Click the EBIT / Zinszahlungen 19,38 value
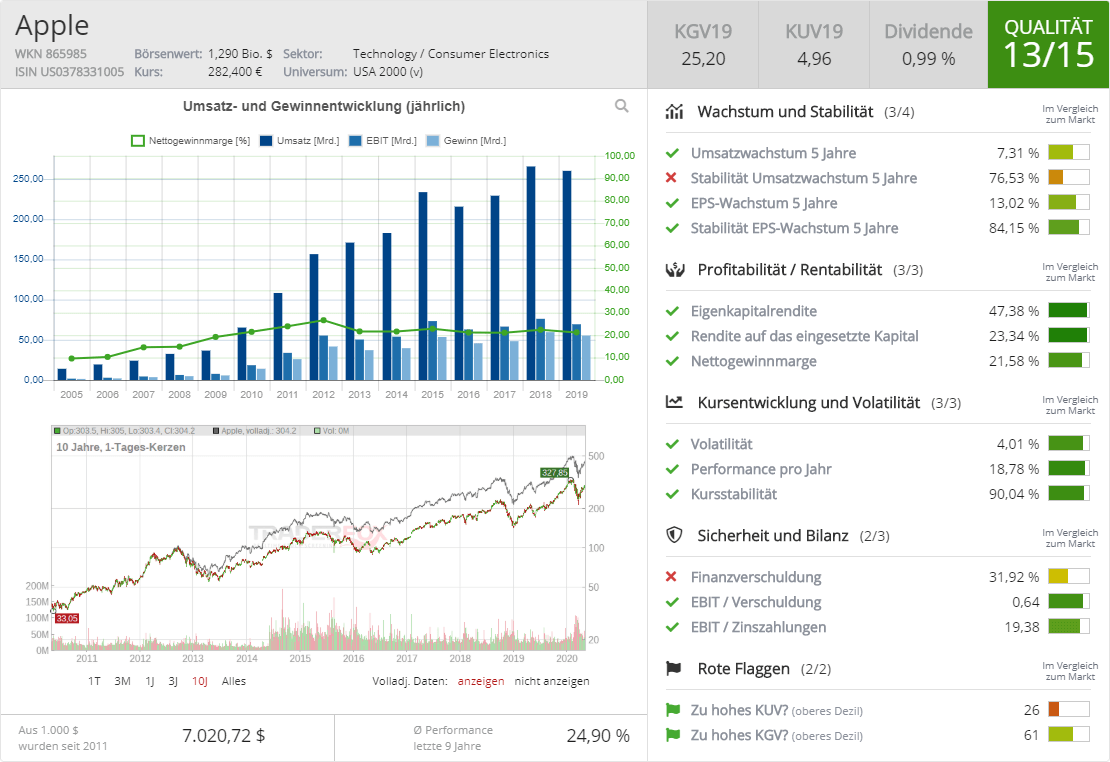 click(x=1022, y=627)
